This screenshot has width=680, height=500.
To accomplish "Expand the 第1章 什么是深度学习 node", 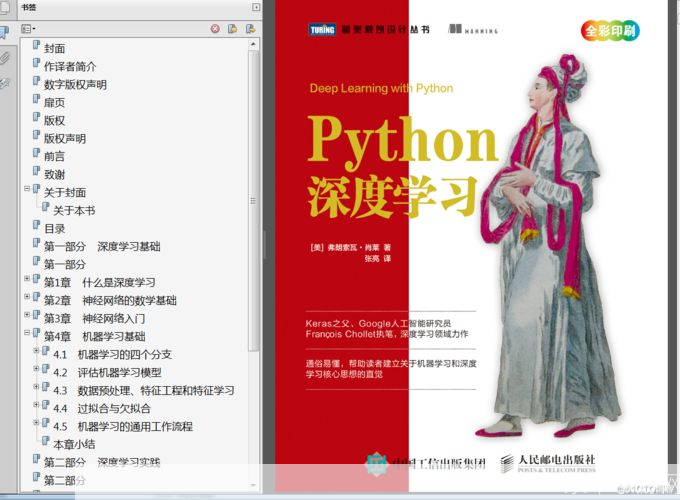I will point(27,278).
